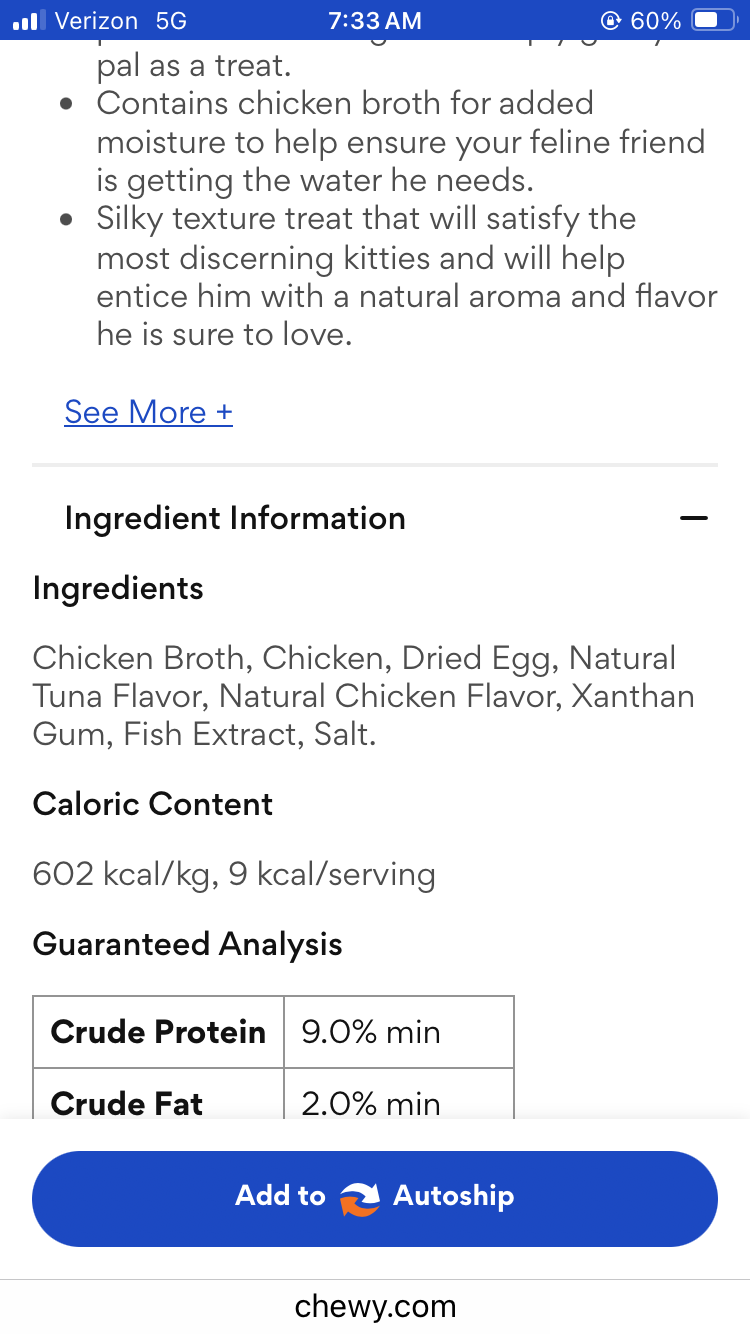Tap the 7:33 AM clock in status bar
The height and width of the screenshot is (1334, 750).
pos(375,20)
